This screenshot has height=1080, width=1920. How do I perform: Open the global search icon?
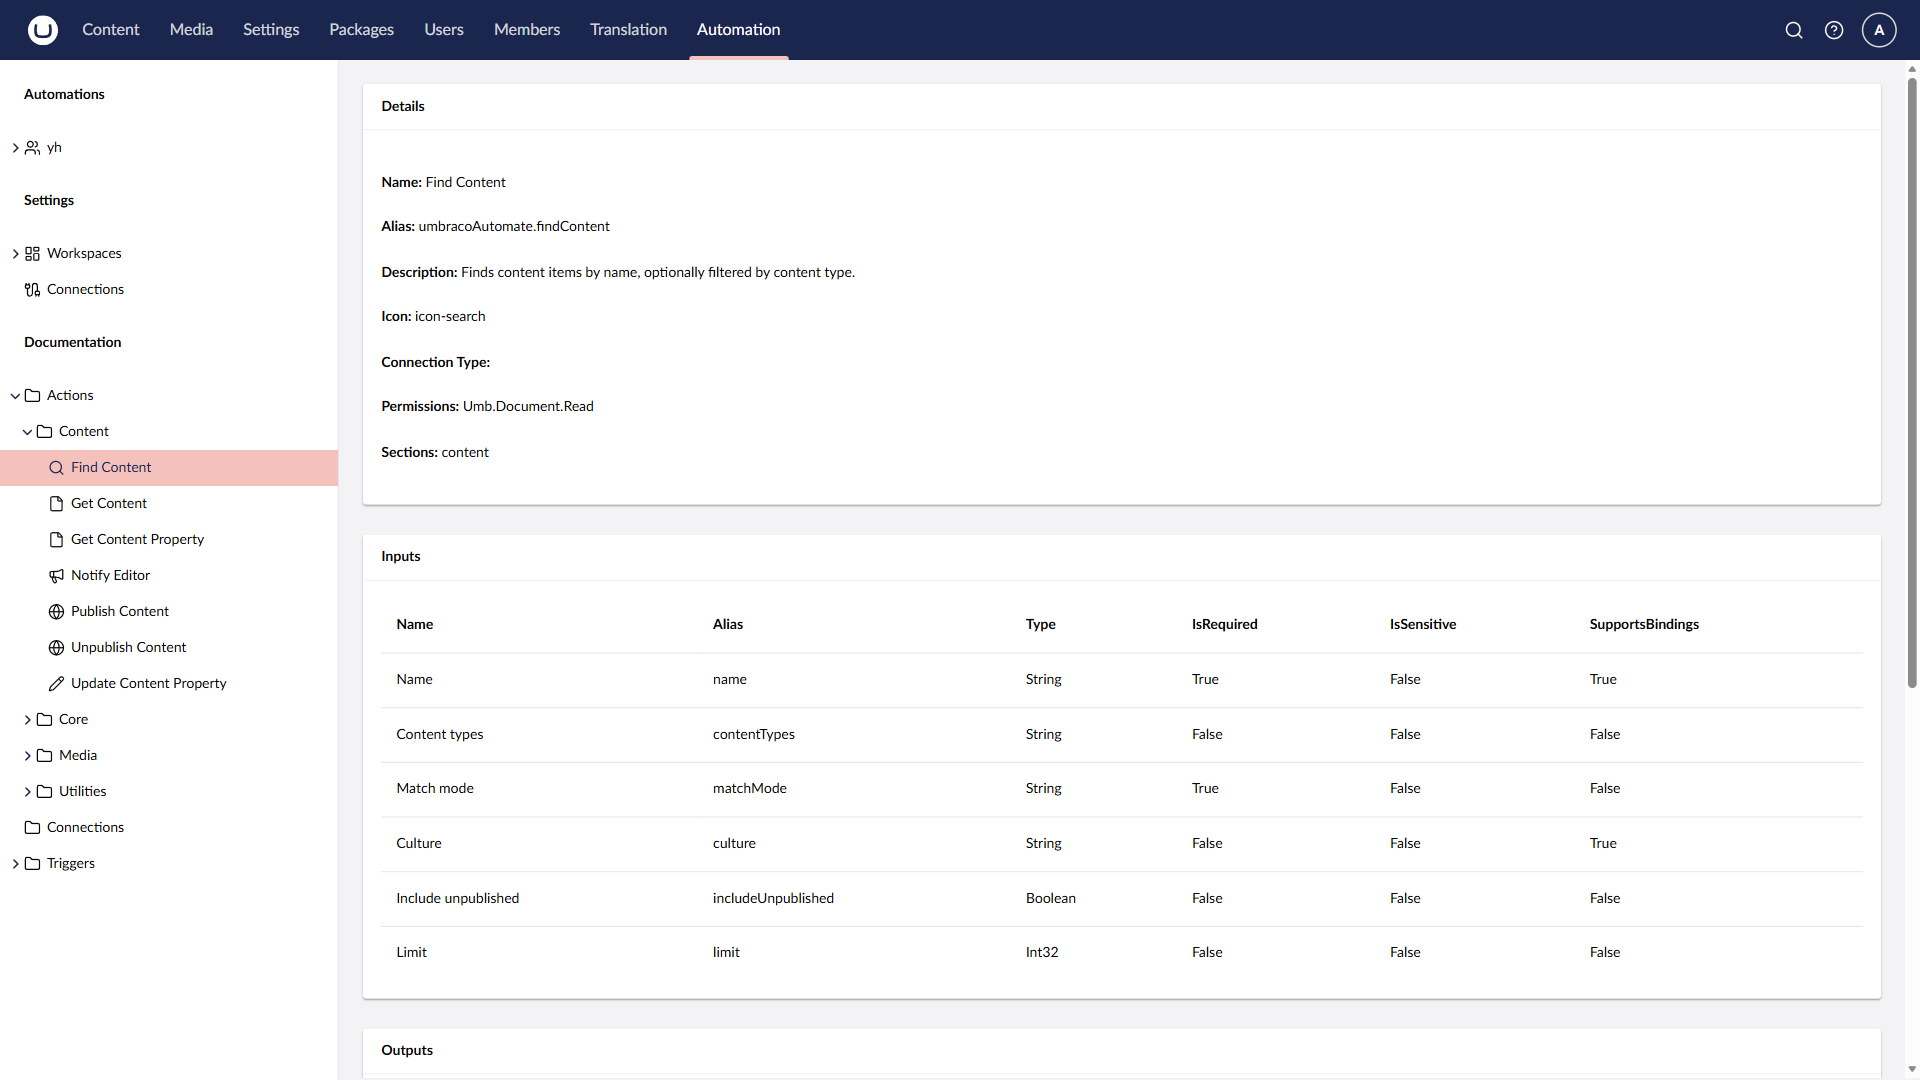1794,30
